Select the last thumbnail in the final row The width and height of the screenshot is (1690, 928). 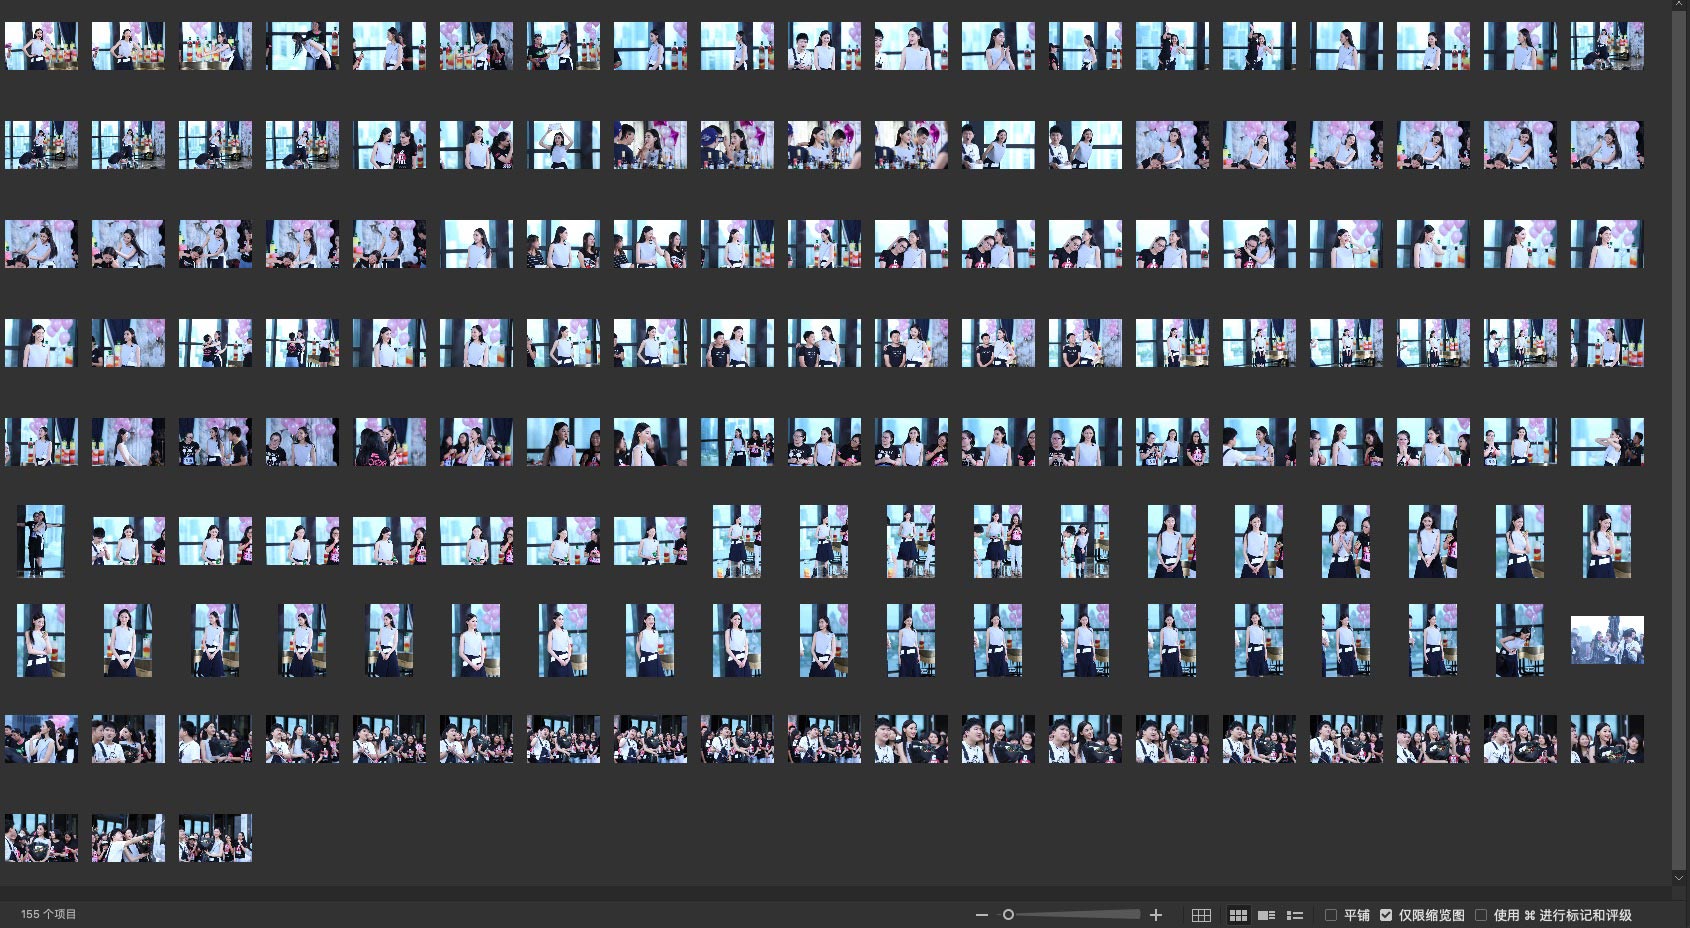tap(215, 838)
